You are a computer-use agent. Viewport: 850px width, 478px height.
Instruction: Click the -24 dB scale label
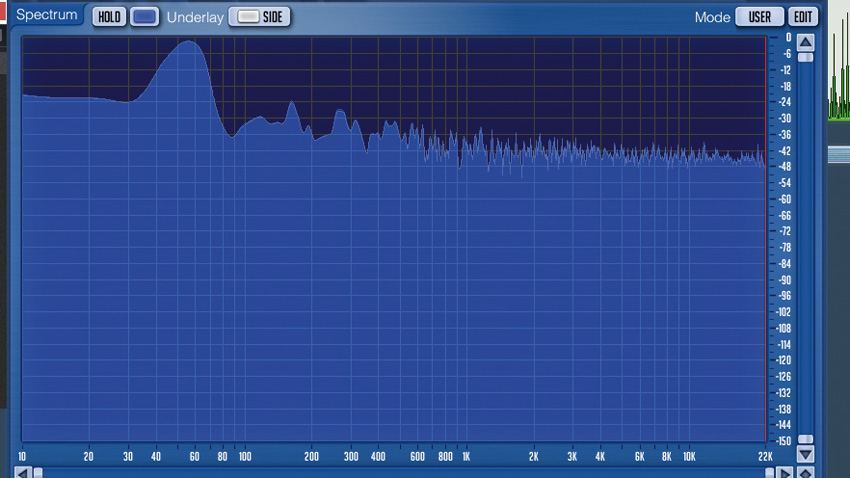784,102
